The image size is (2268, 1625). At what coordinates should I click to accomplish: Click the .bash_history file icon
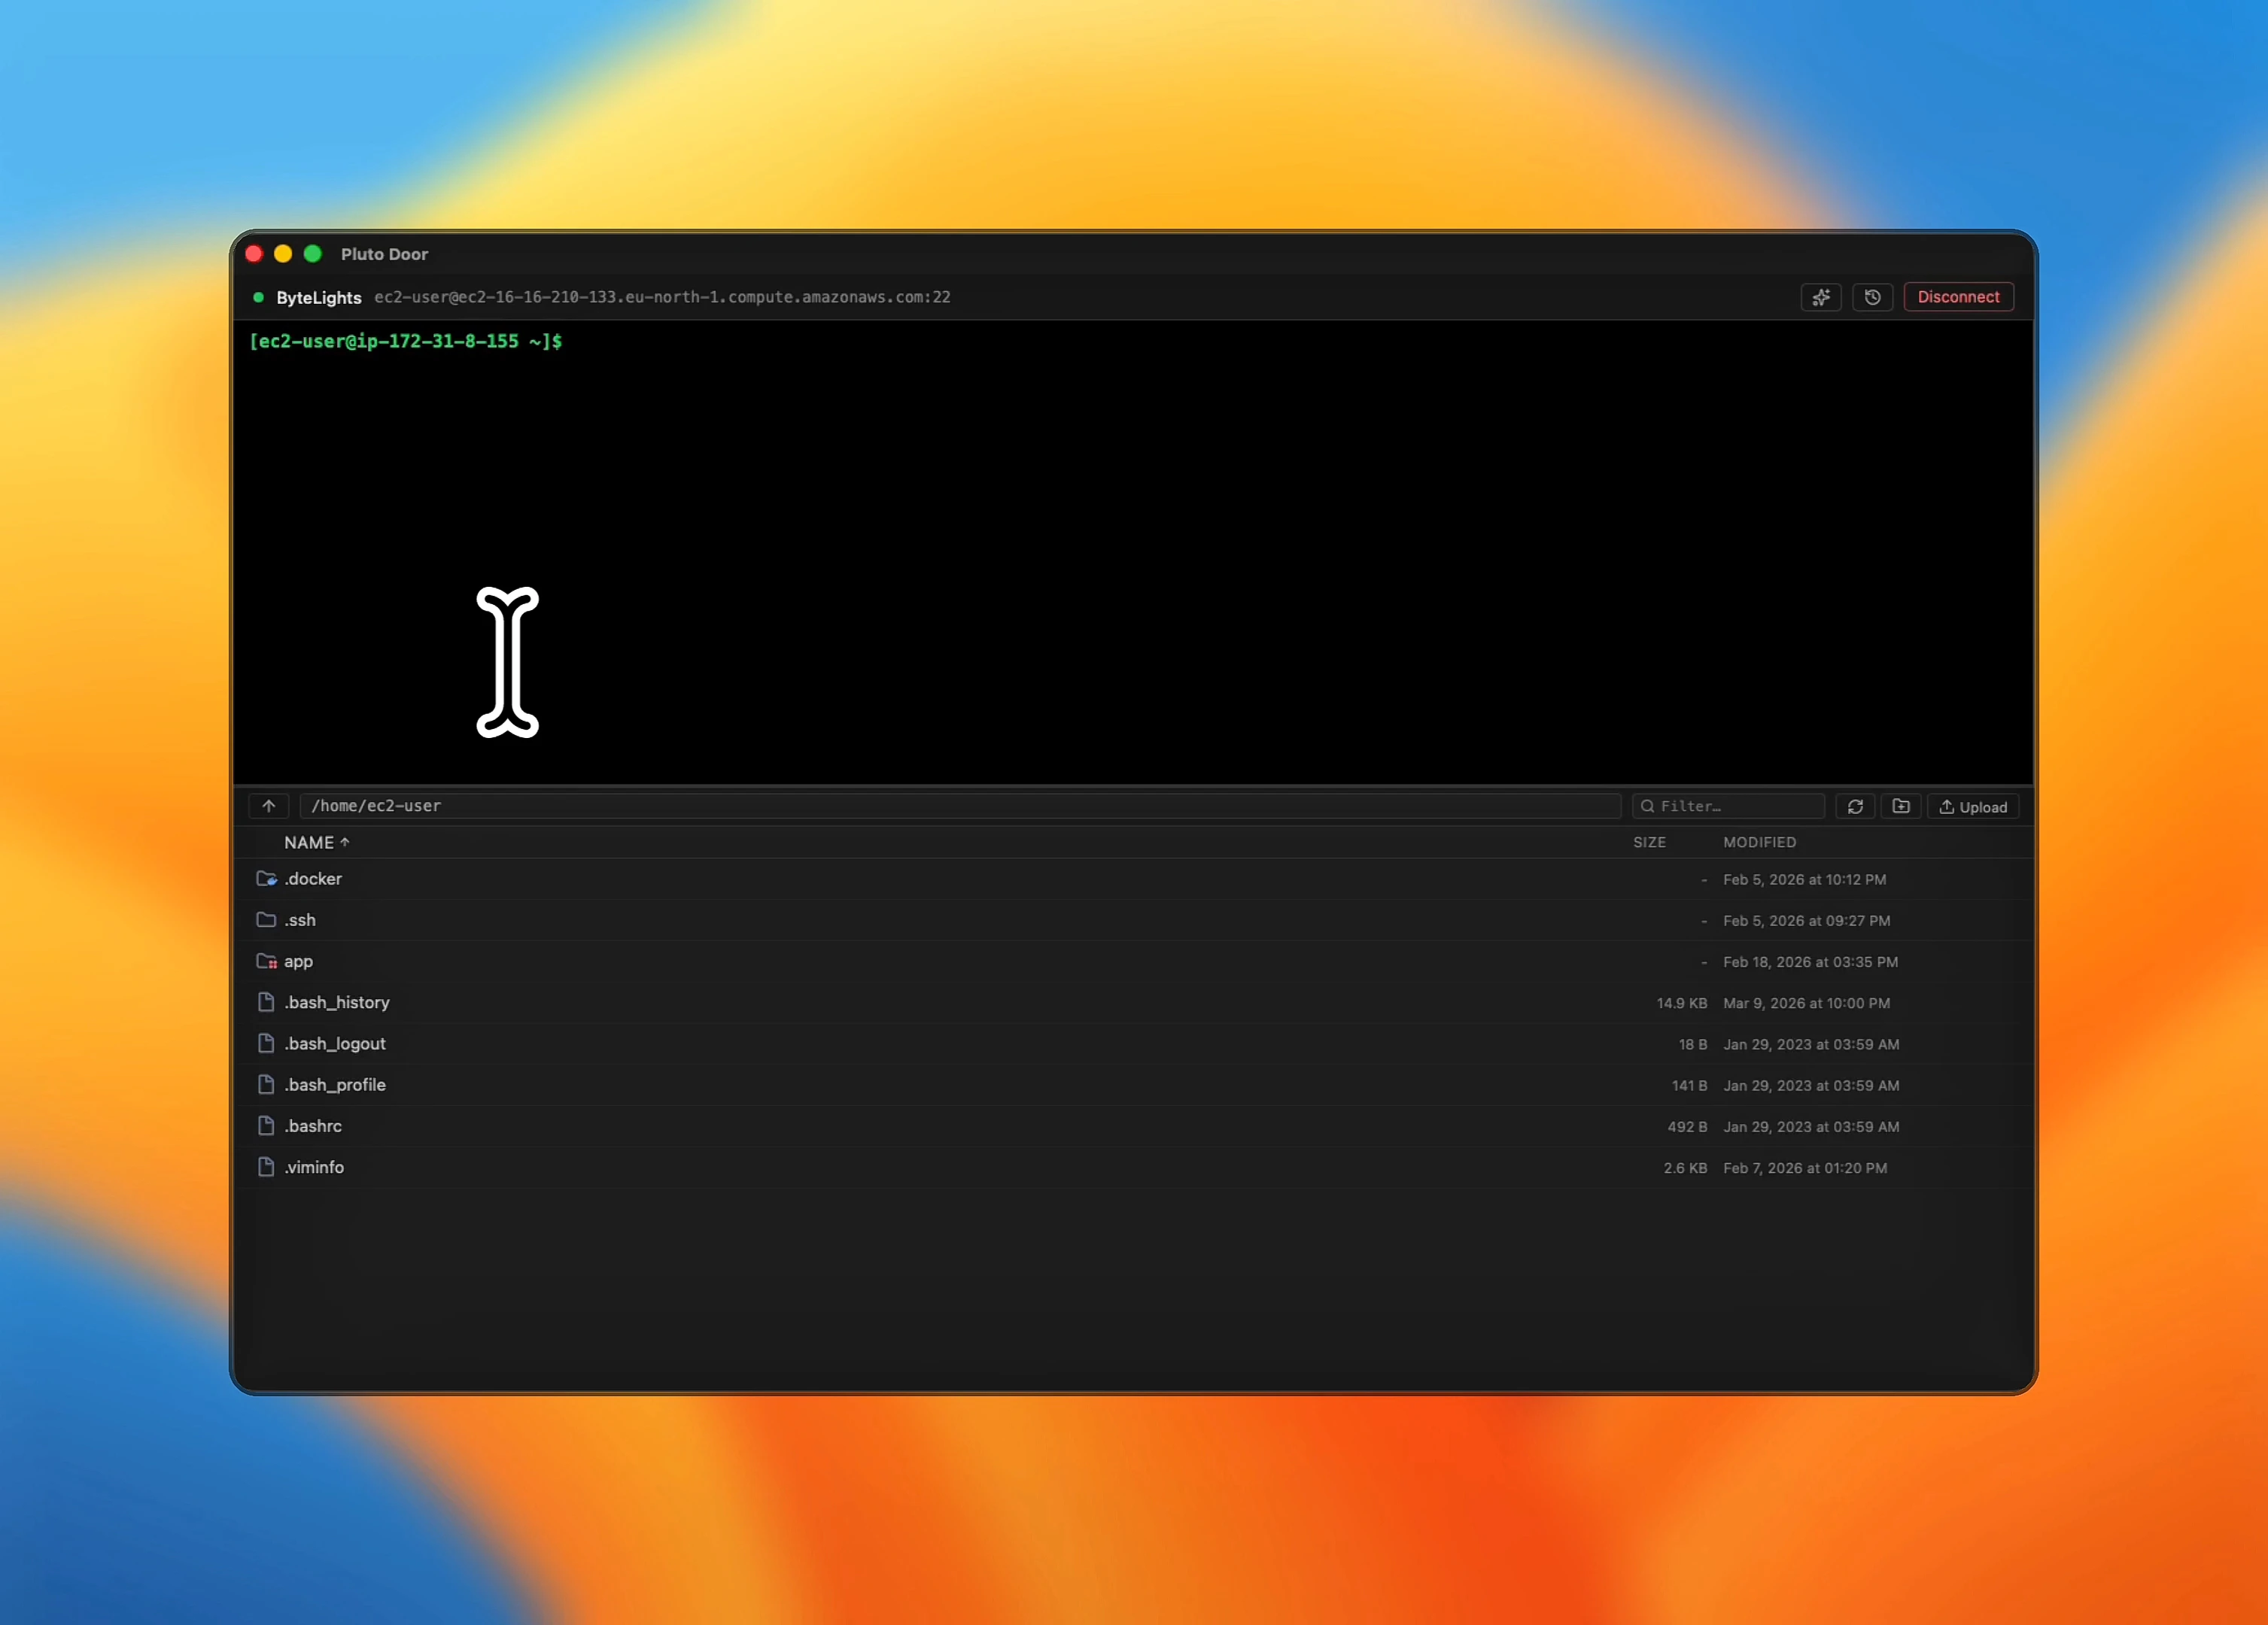(x=266, y=1002)
